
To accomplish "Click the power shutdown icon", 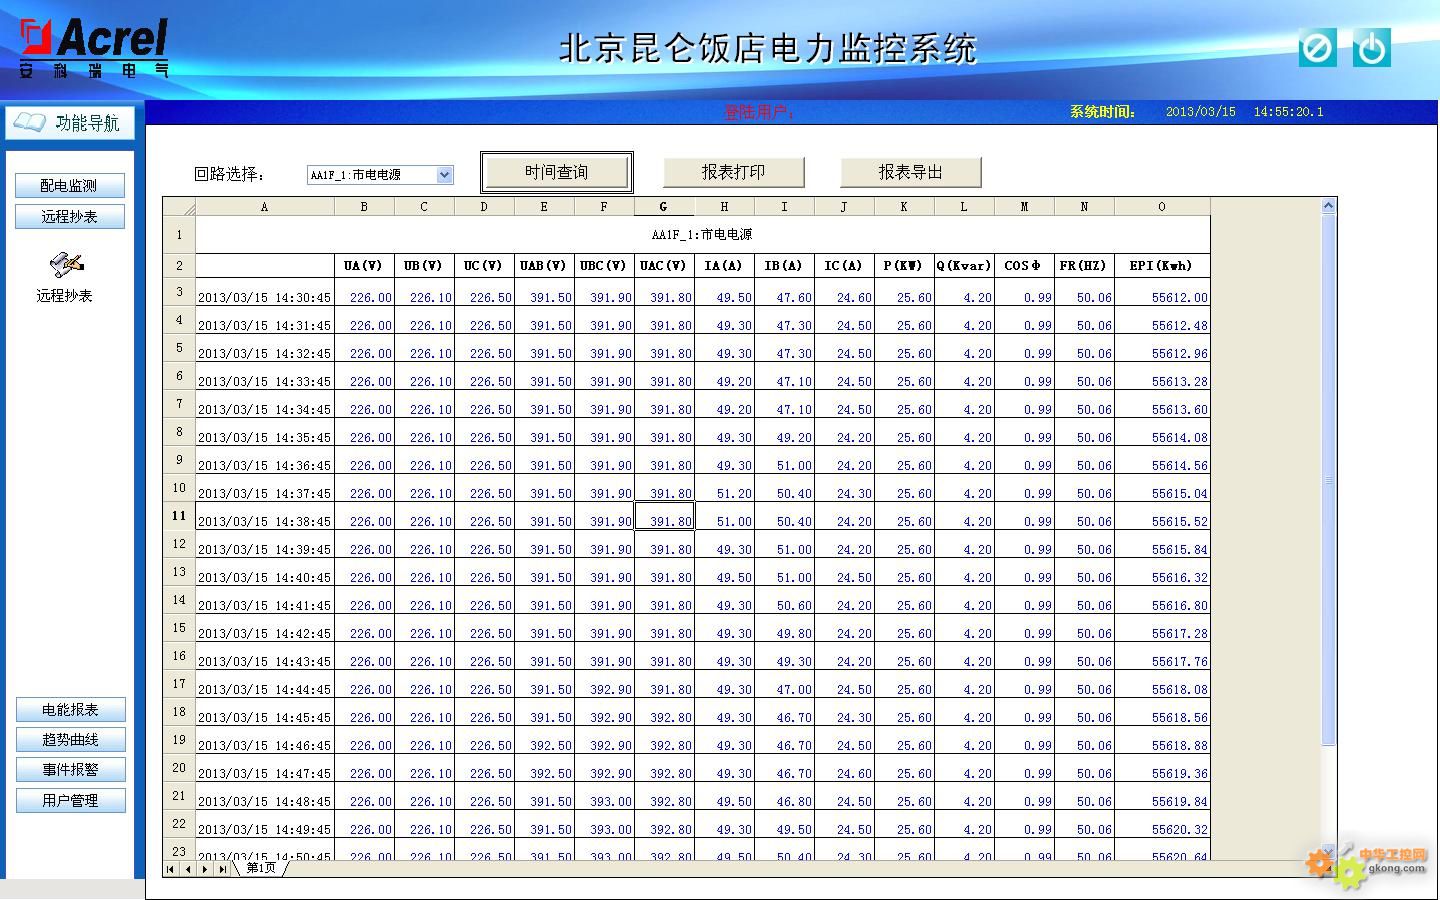I will 1371,48.
